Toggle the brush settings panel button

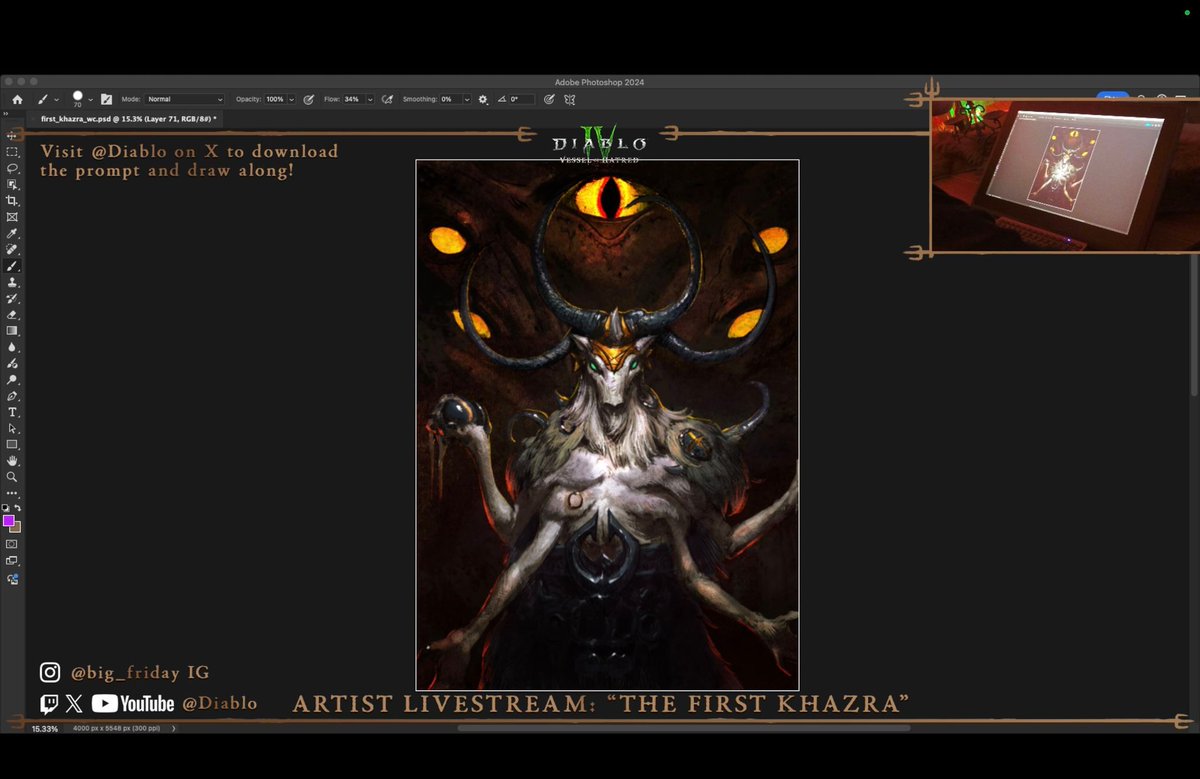point(106,99)
